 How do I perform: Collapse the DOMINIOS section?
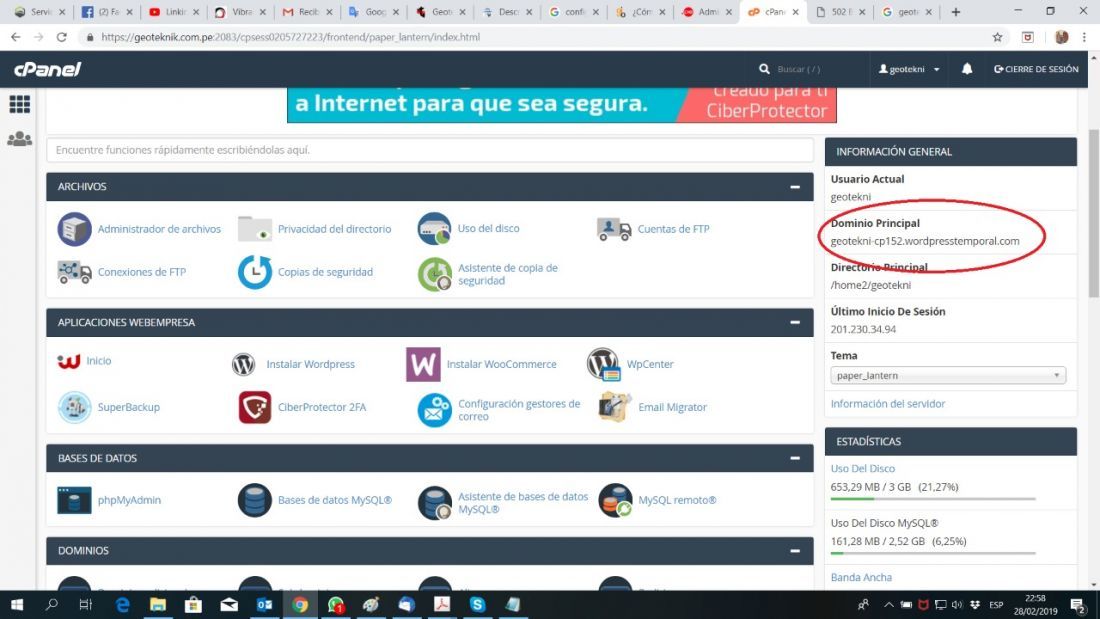point(795,551)
